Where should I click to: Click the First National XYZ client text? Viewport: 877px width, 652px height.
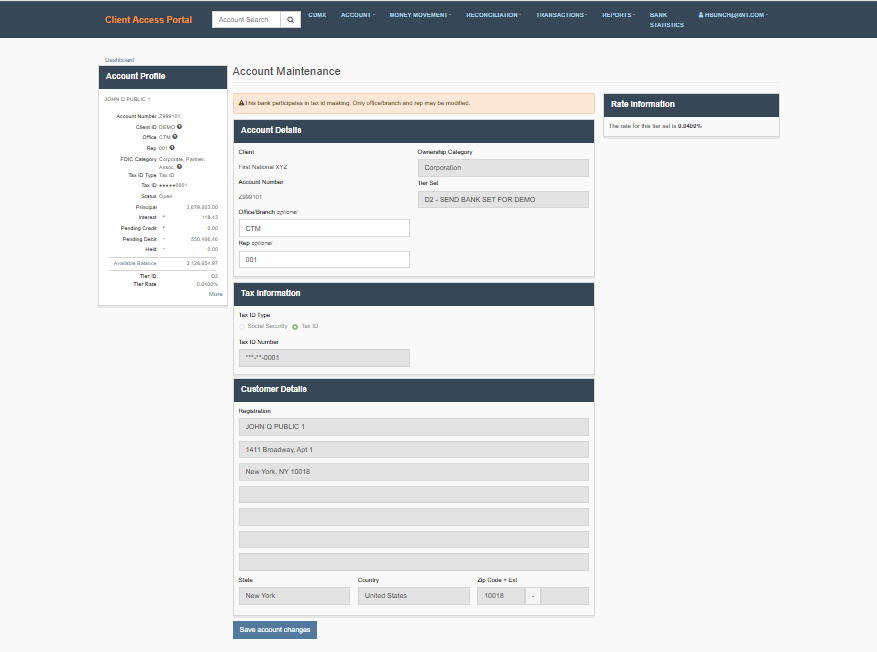coord(263,167)
